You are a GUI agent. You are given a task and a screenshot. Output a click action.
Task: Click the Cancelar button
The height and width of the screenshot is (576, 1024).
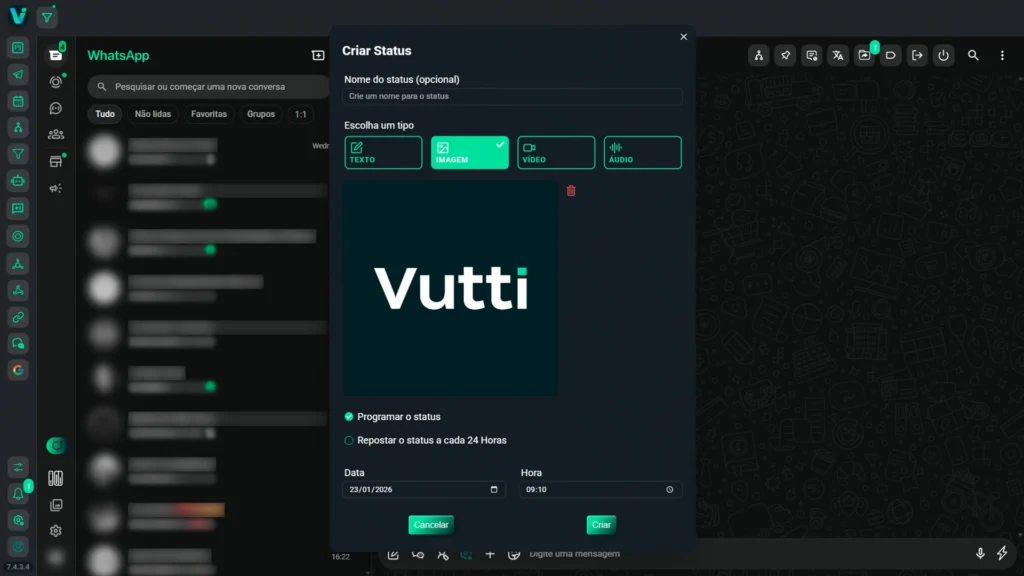pyautogui.click(x=431, y=525)
